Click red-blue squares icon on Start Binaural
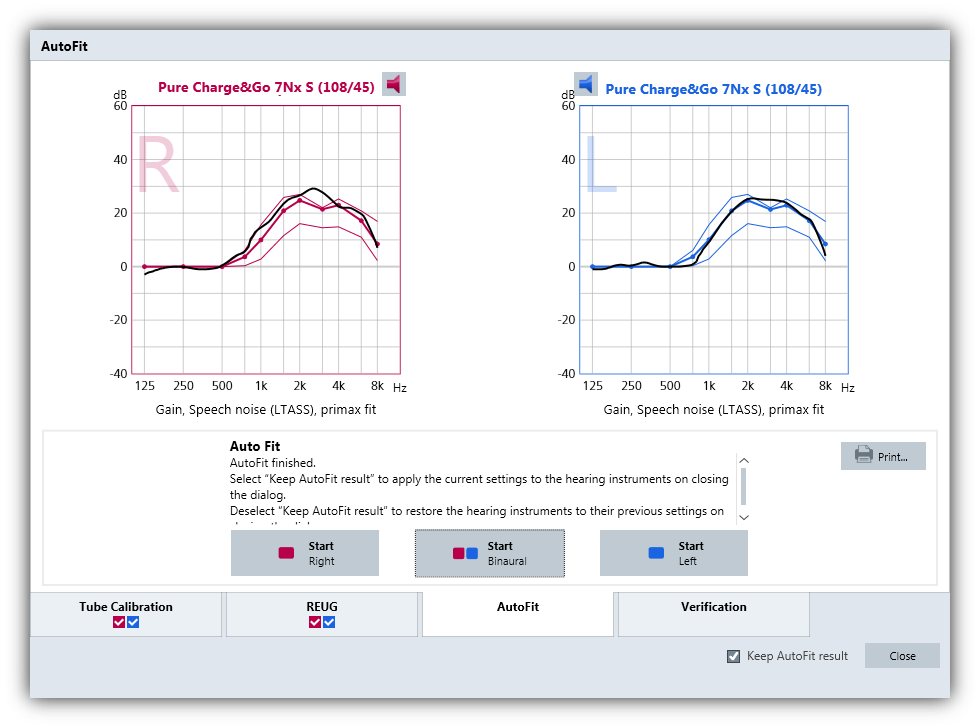Image resolution: width=980 pixels, height=728 pixels. (x=465, y=553)
